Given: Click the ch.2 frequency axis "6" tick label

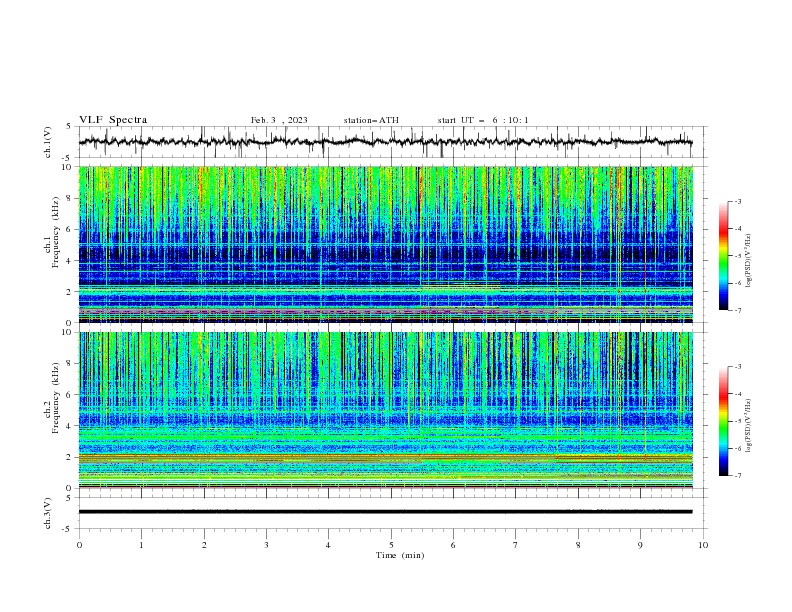Looking at the screenshot, I should click(x=69, y=395).
